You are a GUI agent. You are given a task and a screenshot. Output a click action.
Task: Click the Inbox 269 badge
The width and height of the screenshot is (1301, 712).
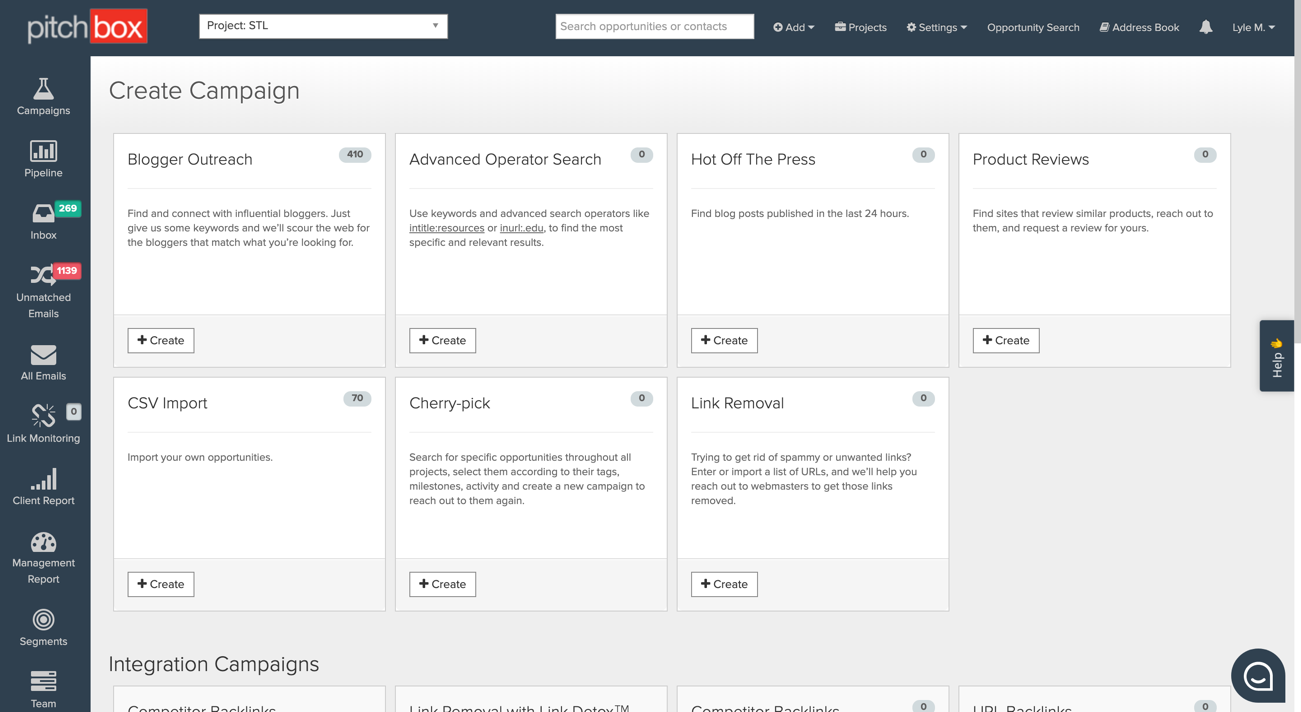[68, 209]
